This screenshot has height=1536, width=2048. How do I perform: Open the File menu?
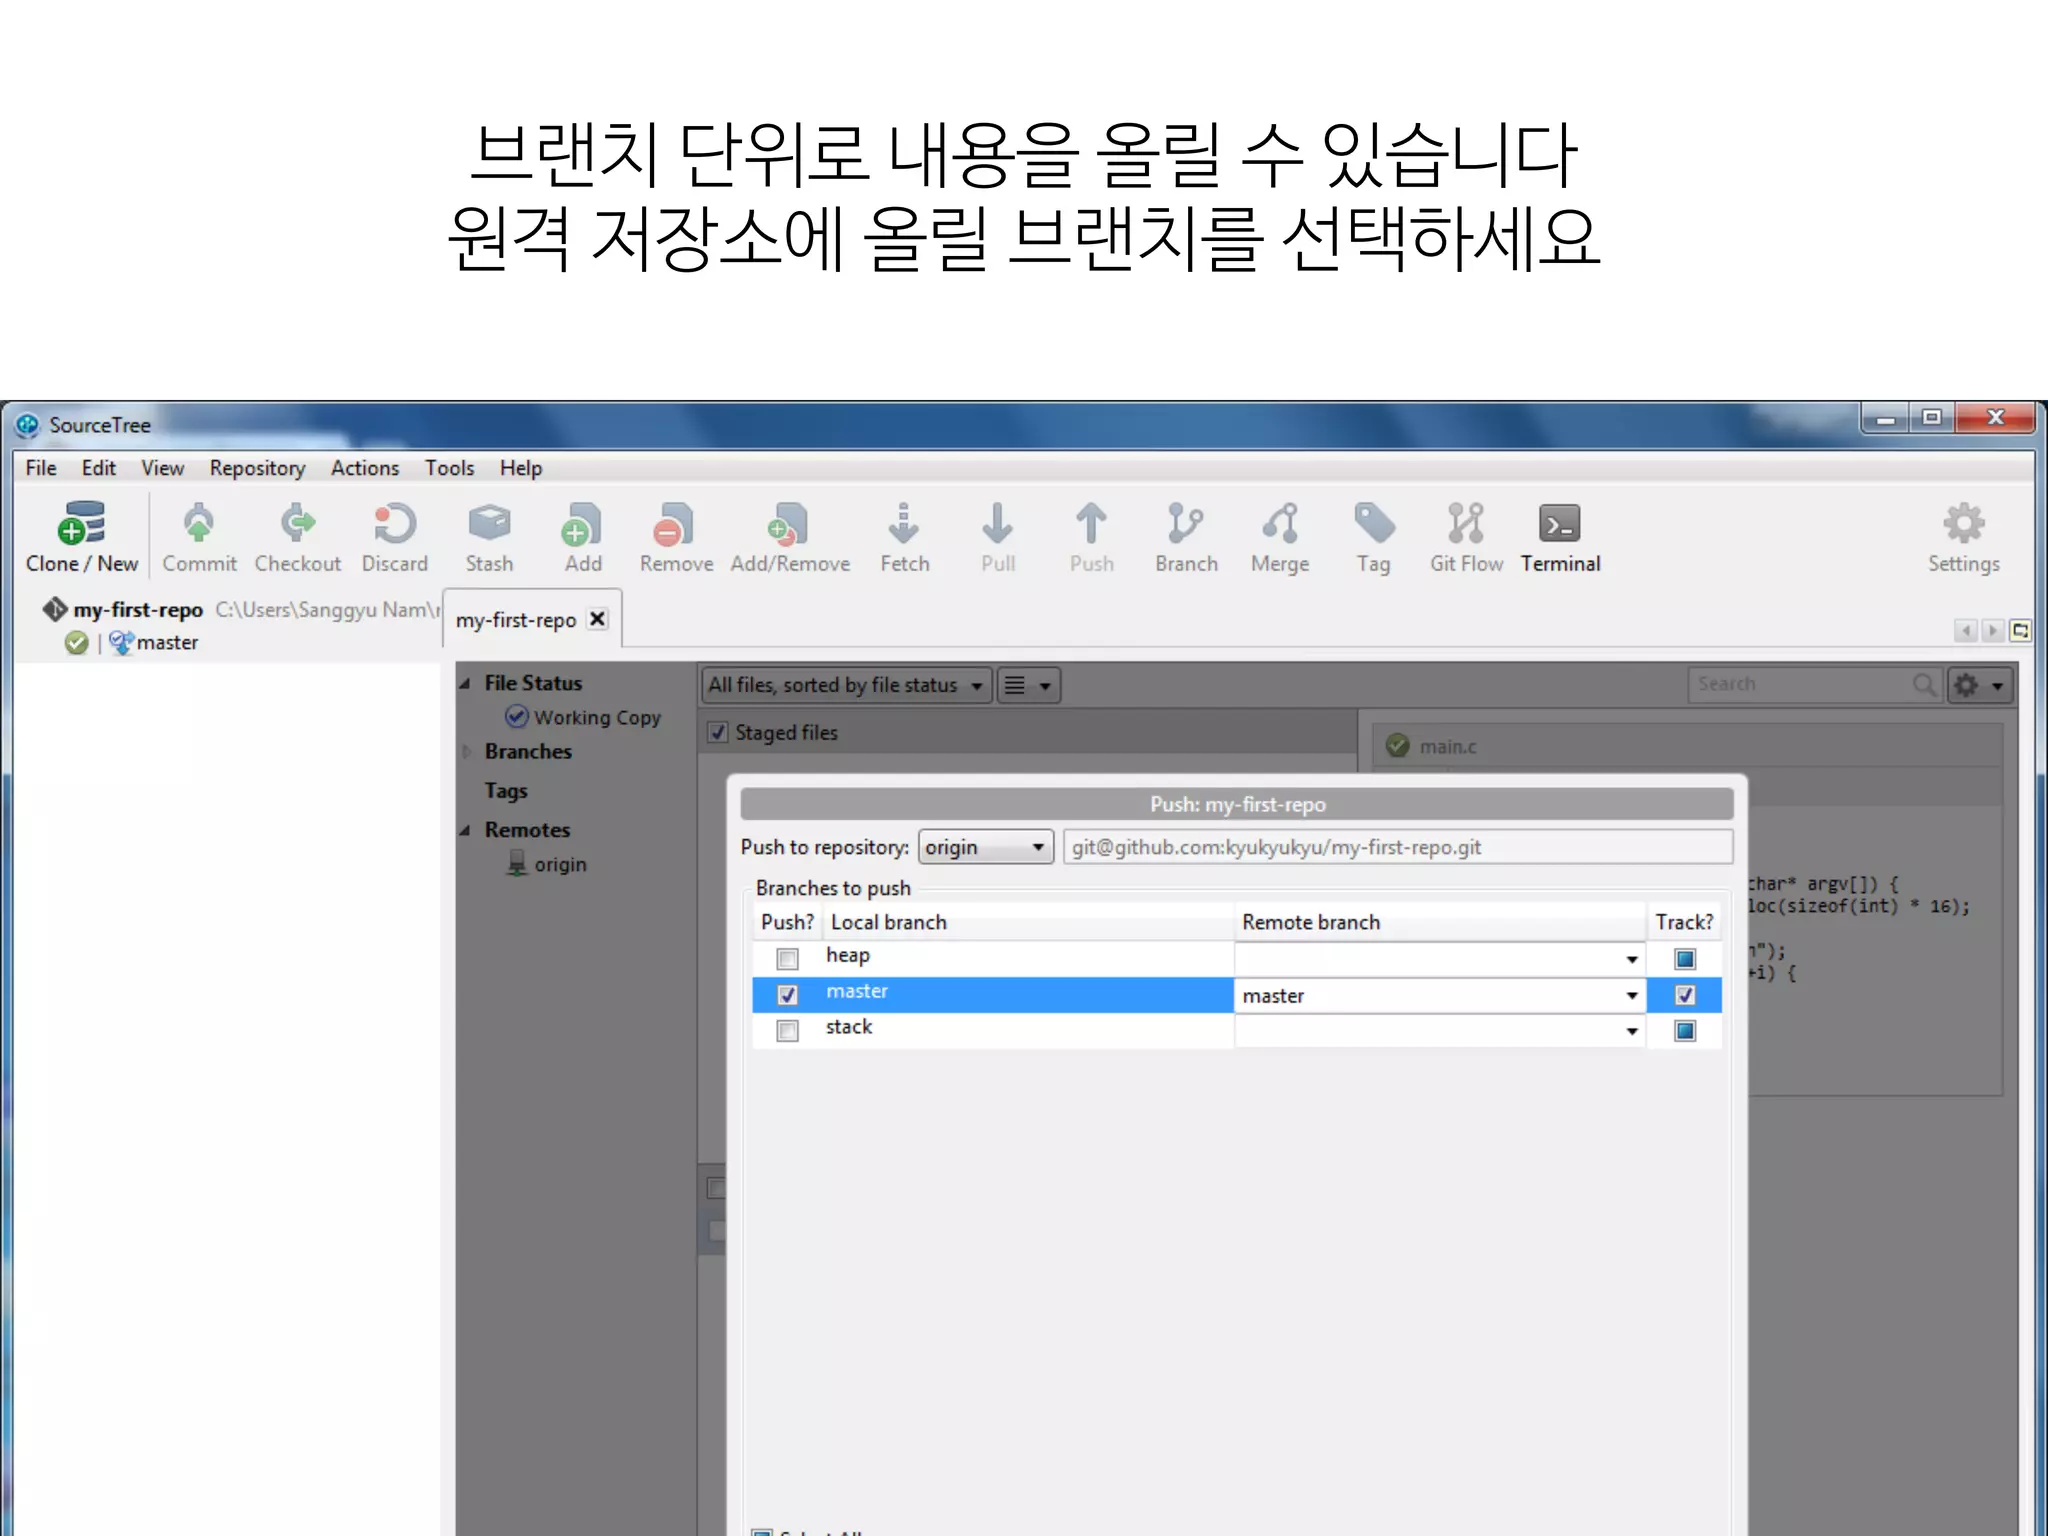[41, 468]
